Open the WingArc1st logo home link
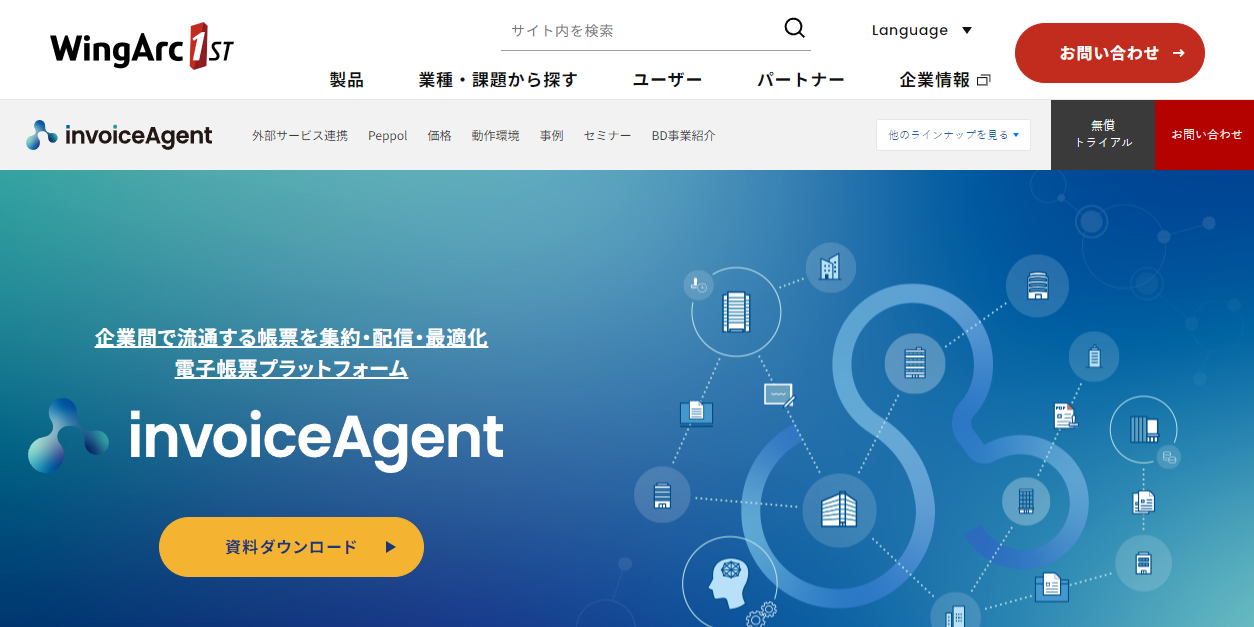This screenshot has height=627, width=1254. [x=142, y=46]
